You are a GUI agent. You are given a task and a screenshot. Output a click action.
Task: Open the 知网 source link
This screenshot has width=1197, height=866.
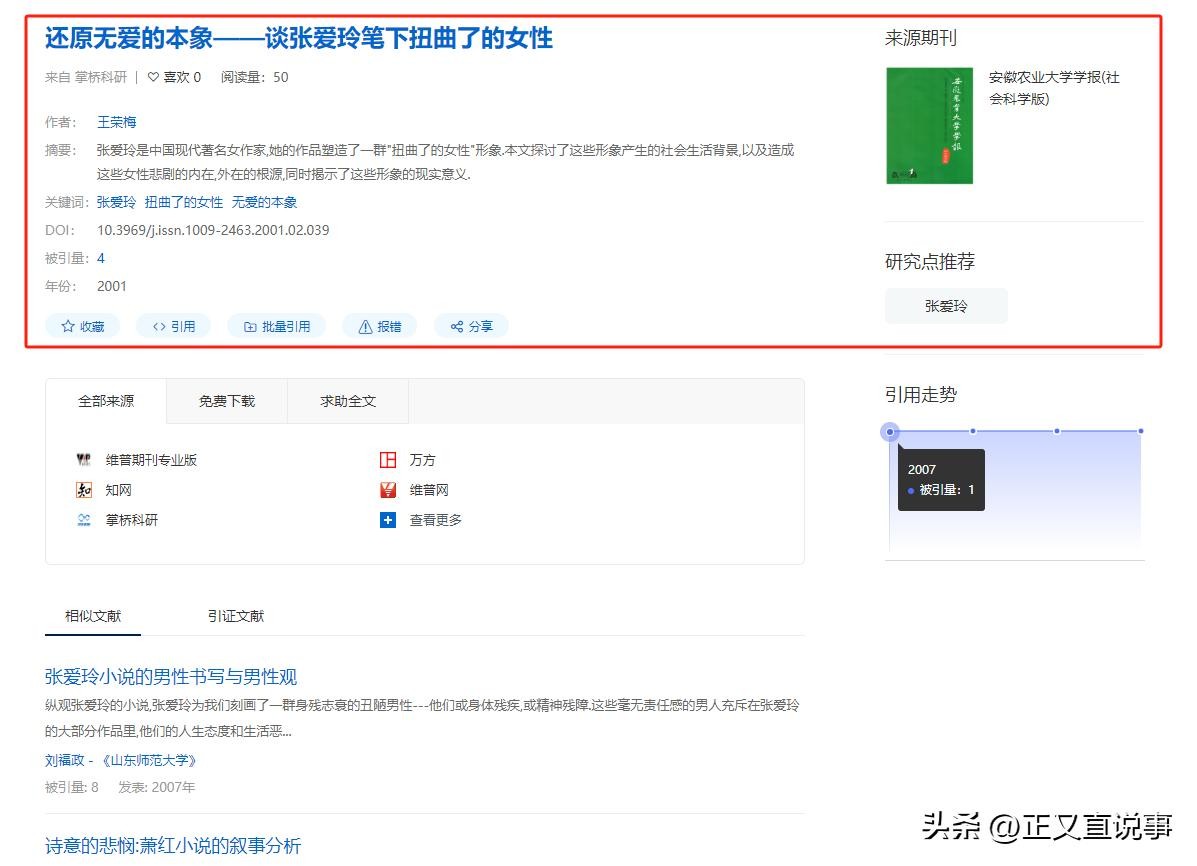click(118, 490)
